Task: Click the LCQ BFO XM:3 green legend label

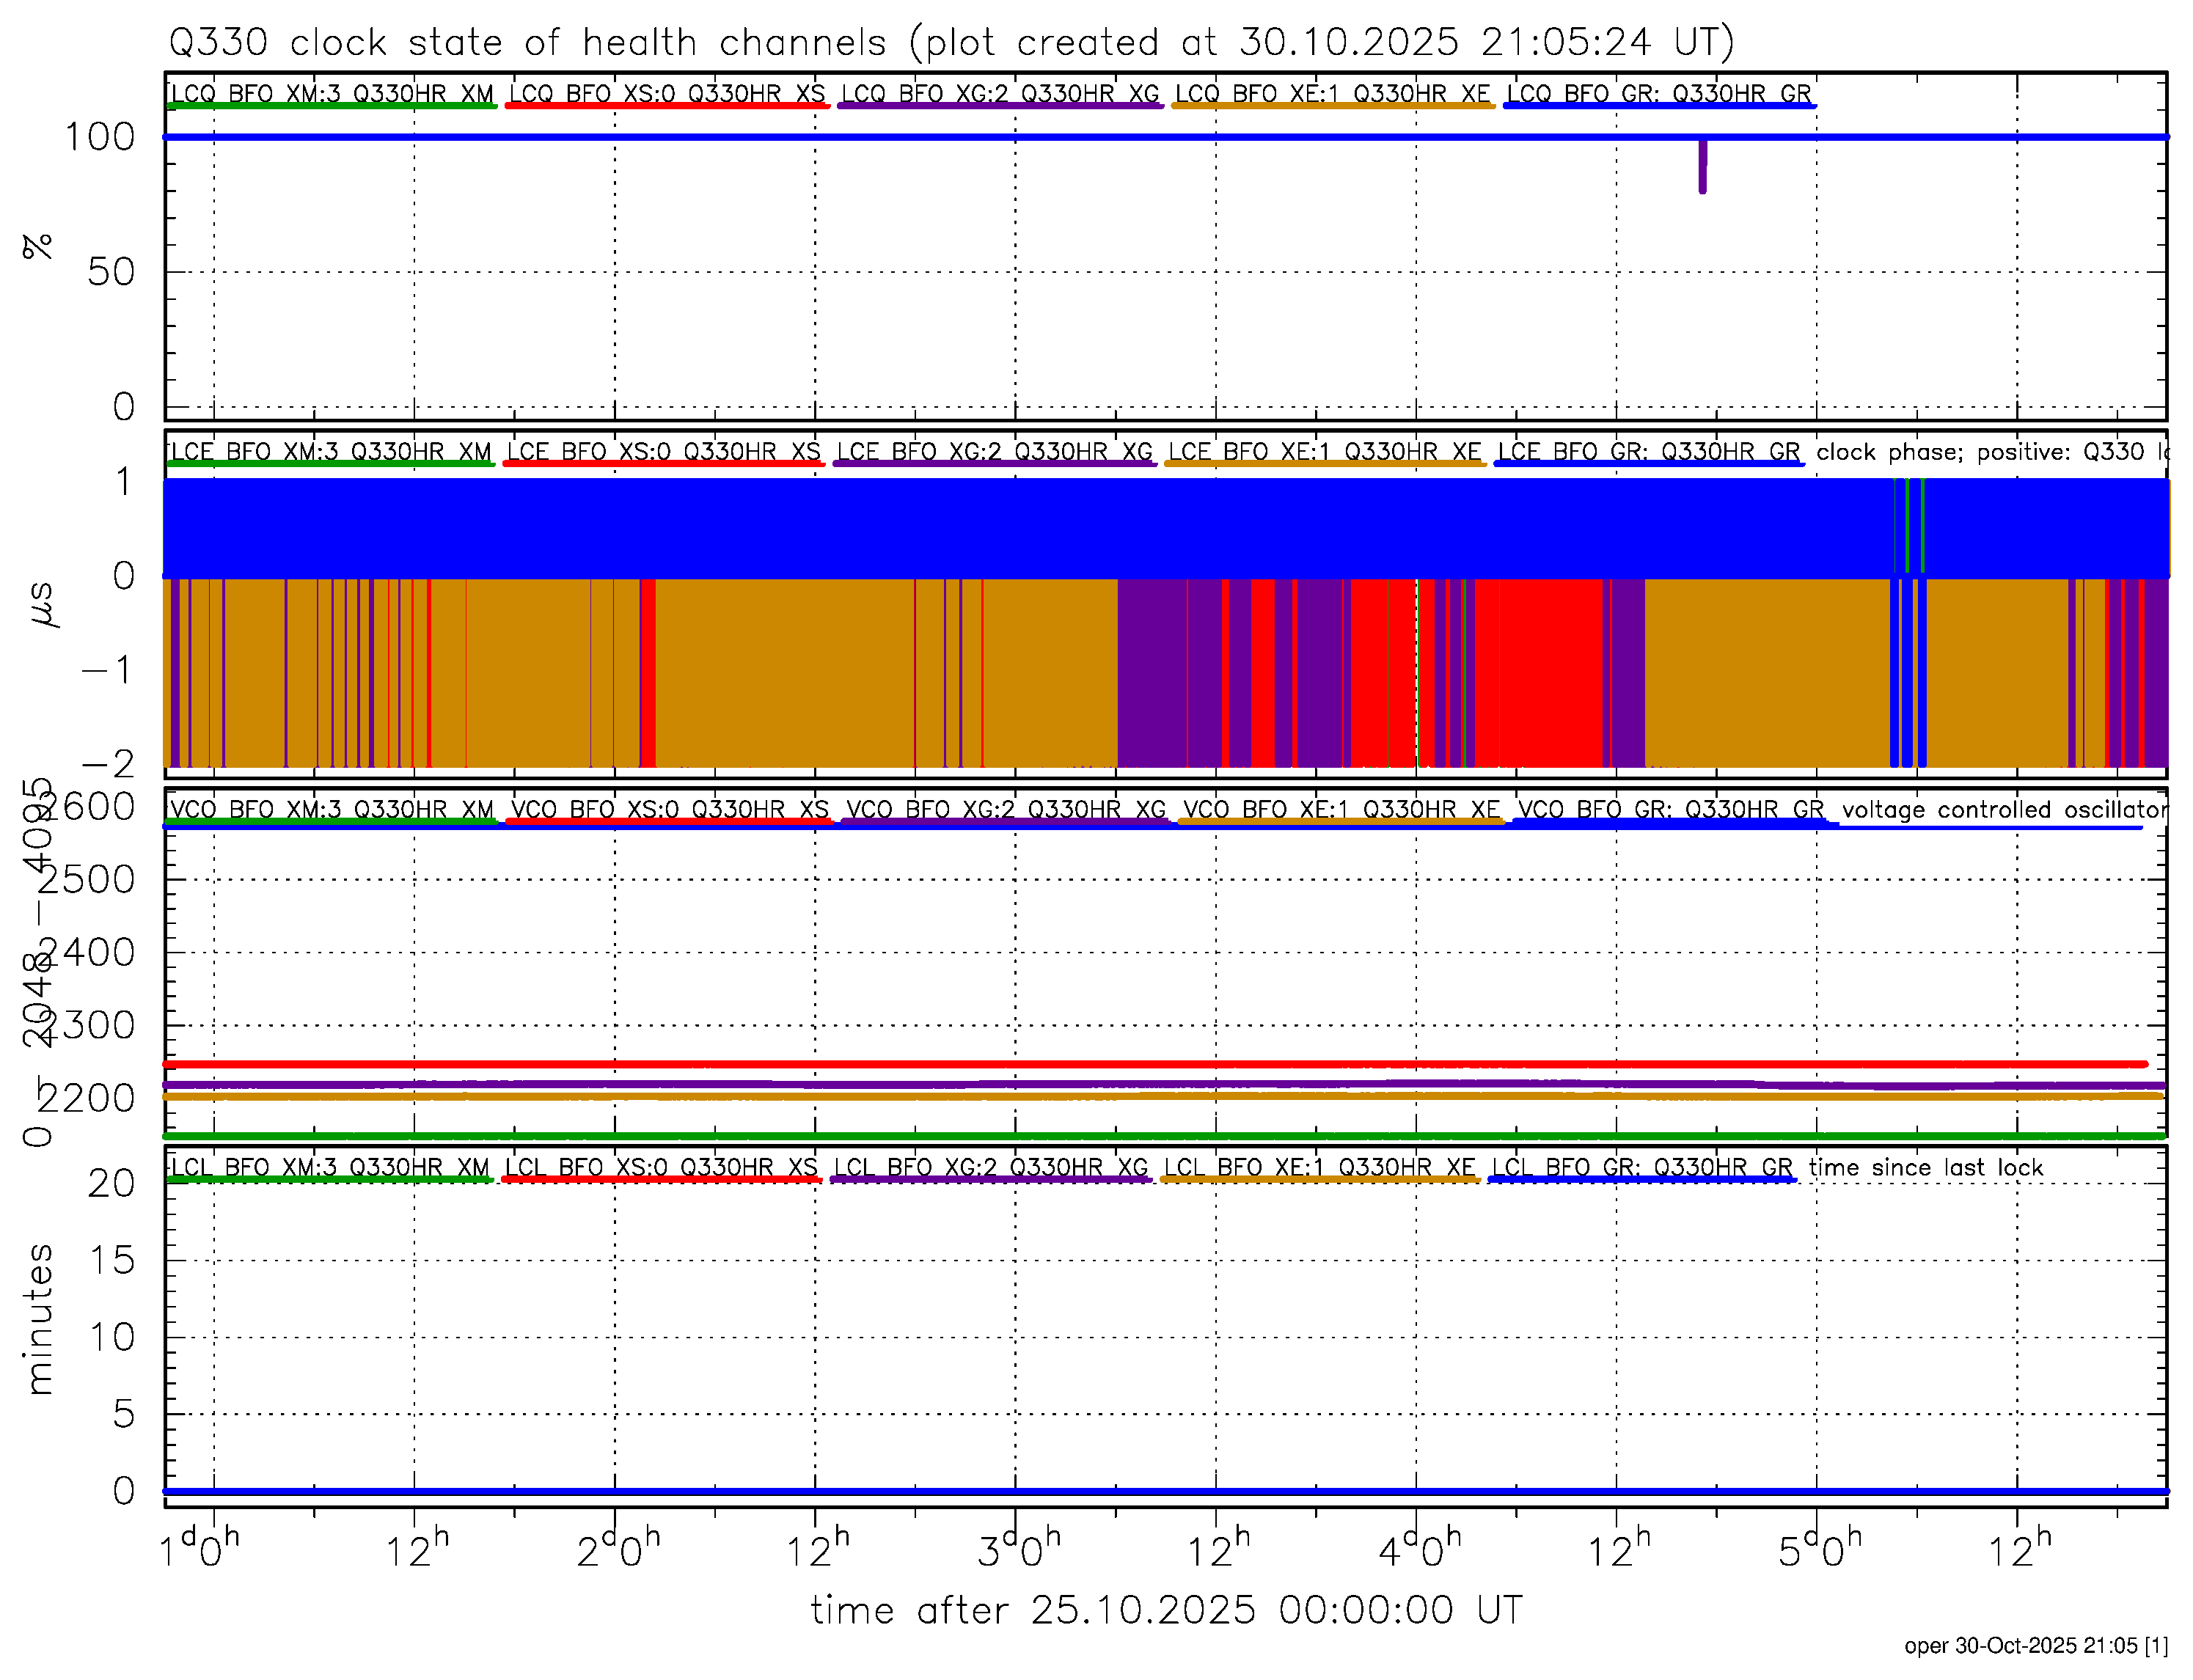Action: pyautogui.click(x=331, y=94)
